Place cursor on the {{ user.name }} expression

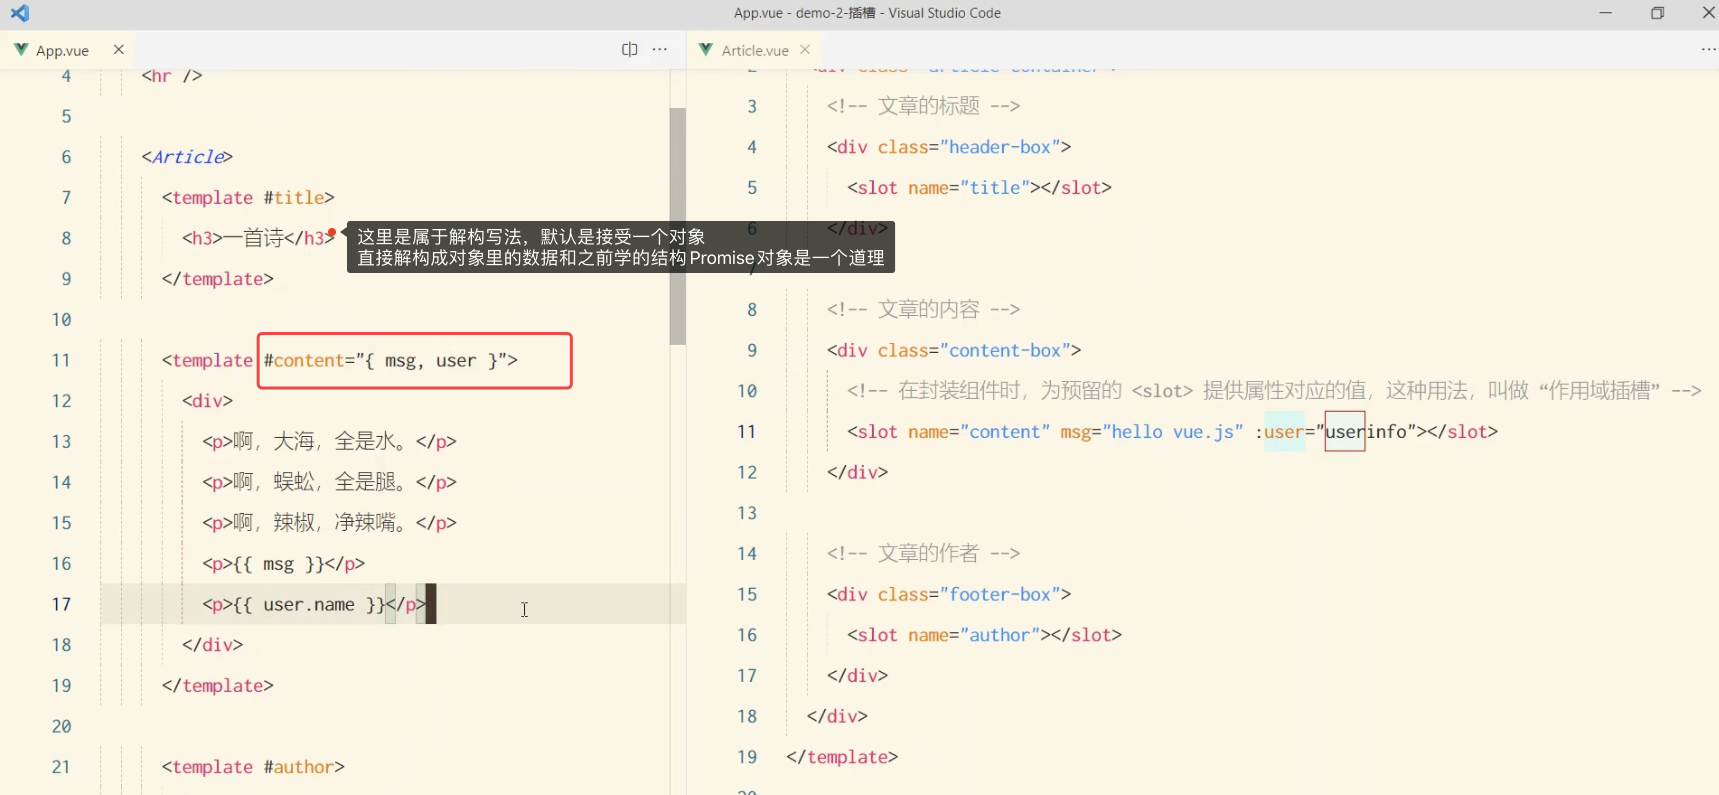[308, 605]
